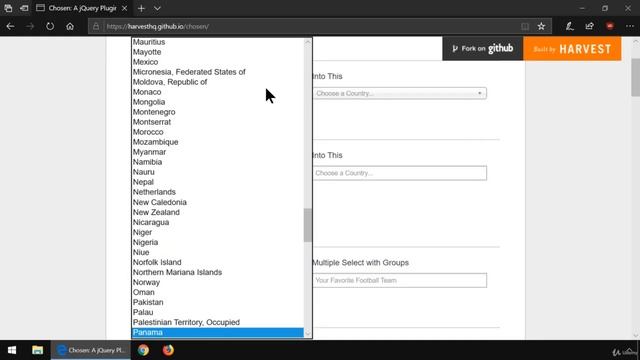This screenshot has height=360, width=640.
Task: Open the Windows Start menu
Action: (x=12, y=350)
